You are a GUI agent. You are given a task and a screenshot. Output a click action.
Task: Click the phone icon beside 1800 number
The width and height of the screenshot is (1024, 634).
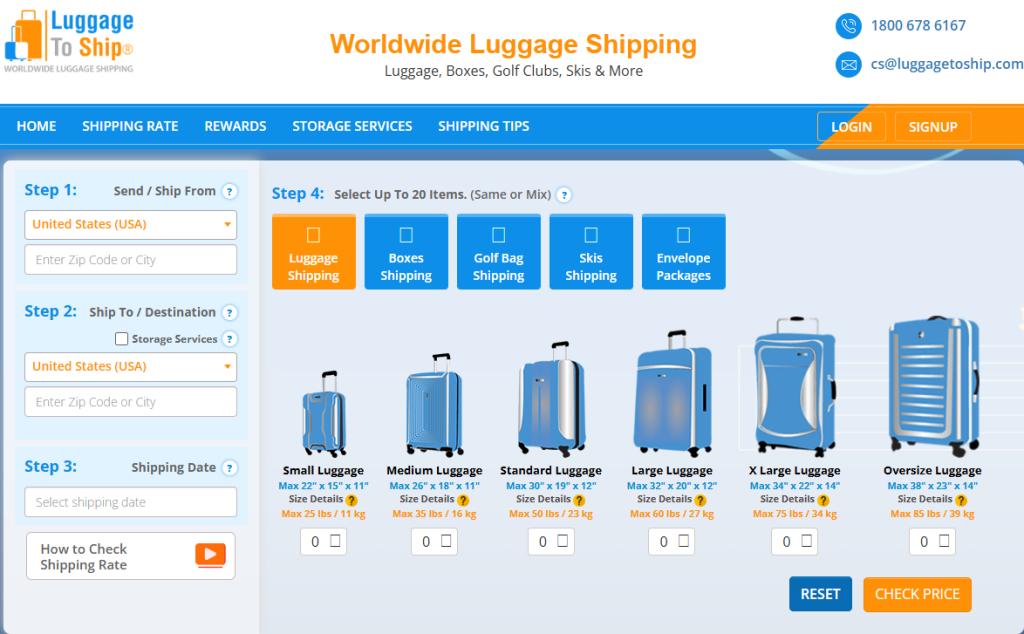click(x=848, y=25)
